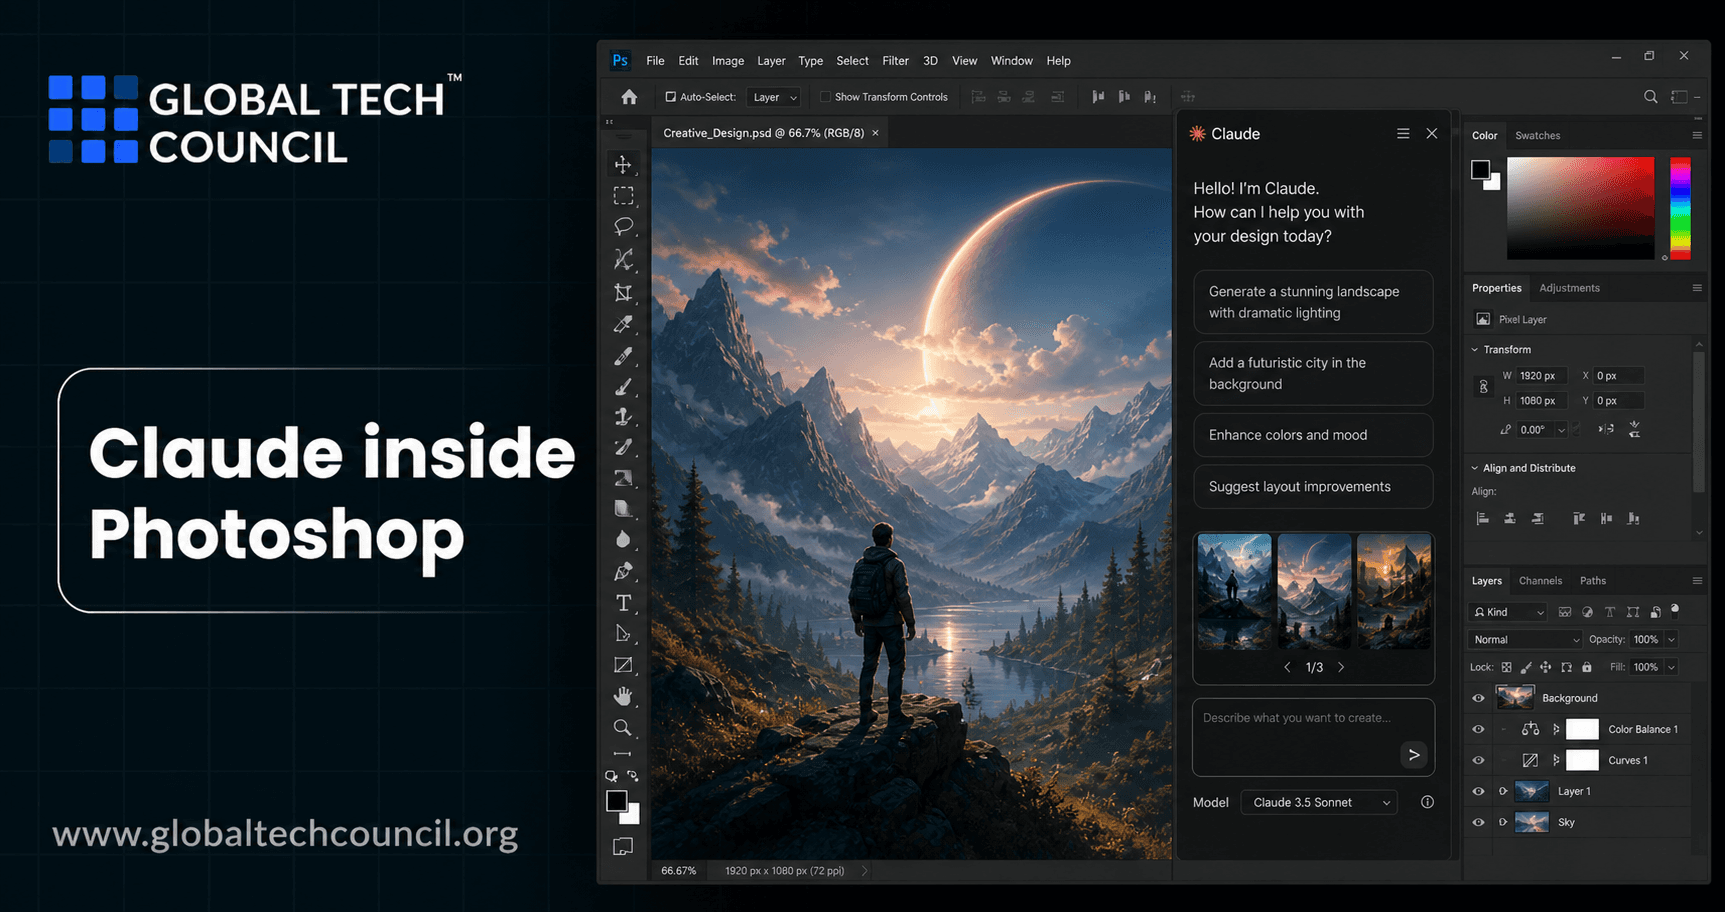
Task: Select the Pen tool
Action: tap(623, 571)
